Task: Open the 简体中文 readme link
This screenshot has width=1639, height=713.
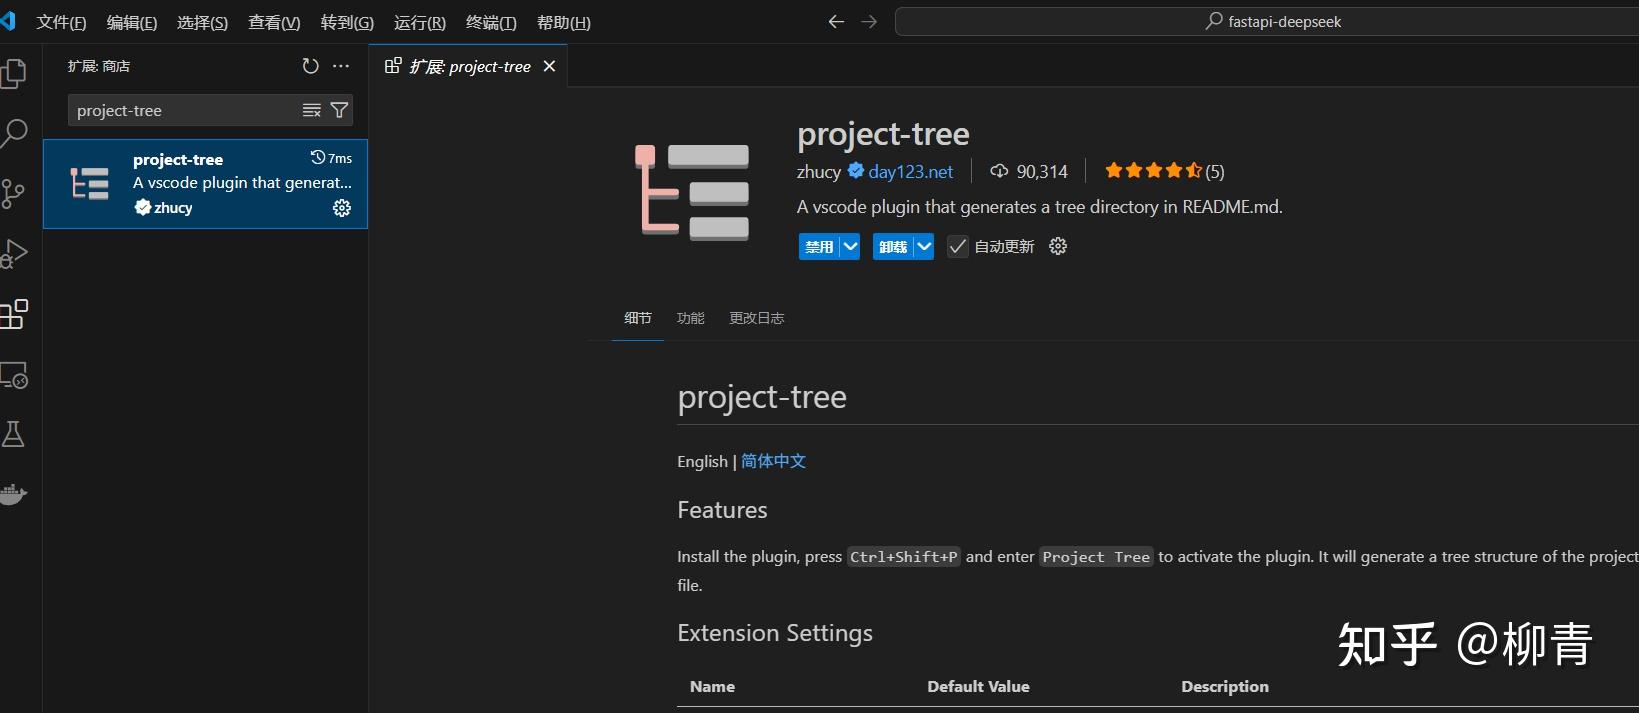Action: pos(773,461)
